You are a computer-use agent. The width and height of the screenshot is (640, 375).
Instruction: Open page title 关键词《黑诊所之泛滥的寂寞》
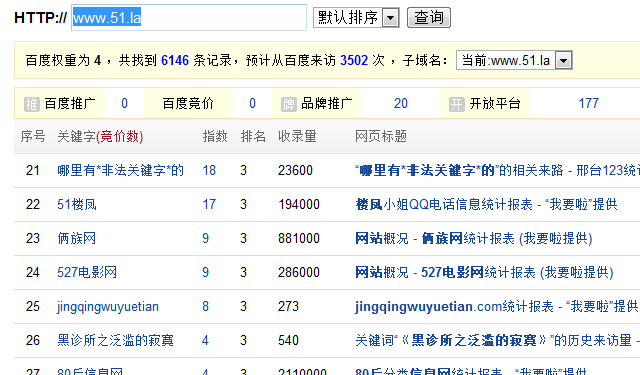pyautogui.click(x=498, y=340)
